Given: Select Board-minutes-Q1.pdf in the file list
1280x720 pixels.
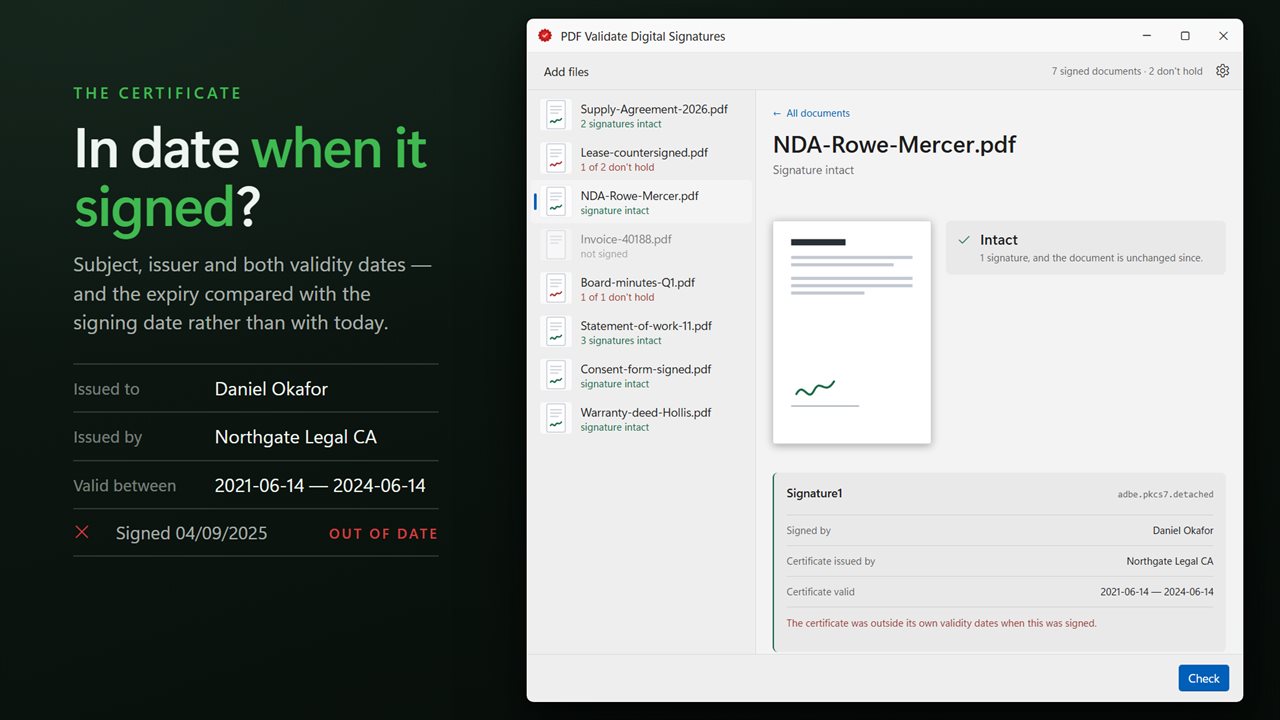Looking at the screenshot, I should 642,288.
